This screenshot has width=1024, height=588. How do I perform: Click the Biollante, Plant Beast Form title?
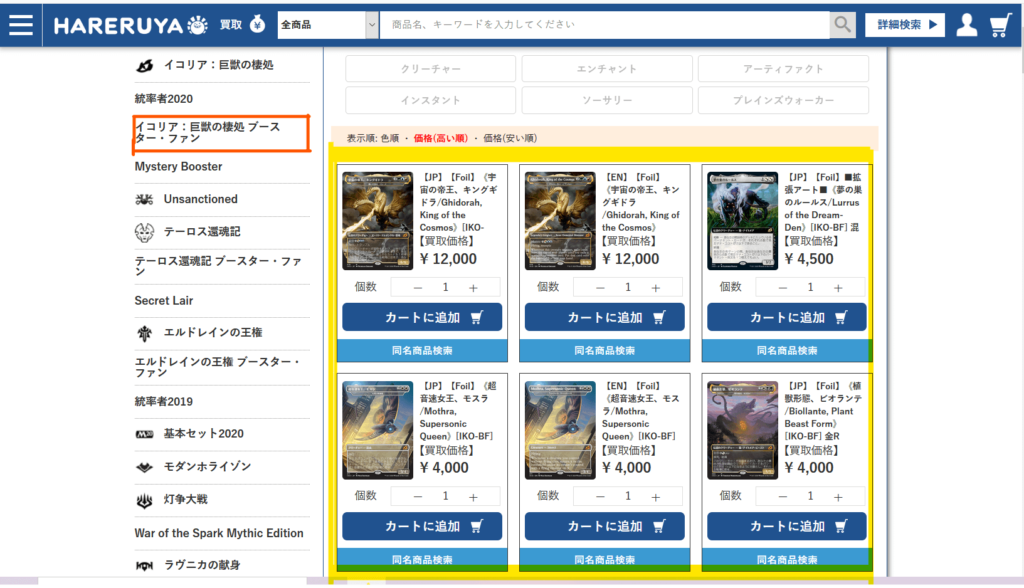click(824, 411)
